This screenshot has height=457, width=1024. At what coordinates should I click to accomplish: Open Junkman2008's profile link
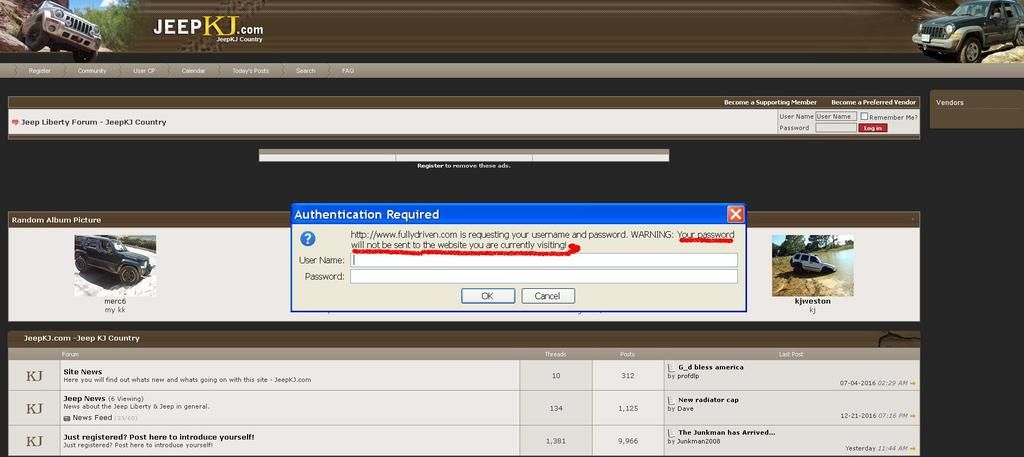[x=697, y=441]
